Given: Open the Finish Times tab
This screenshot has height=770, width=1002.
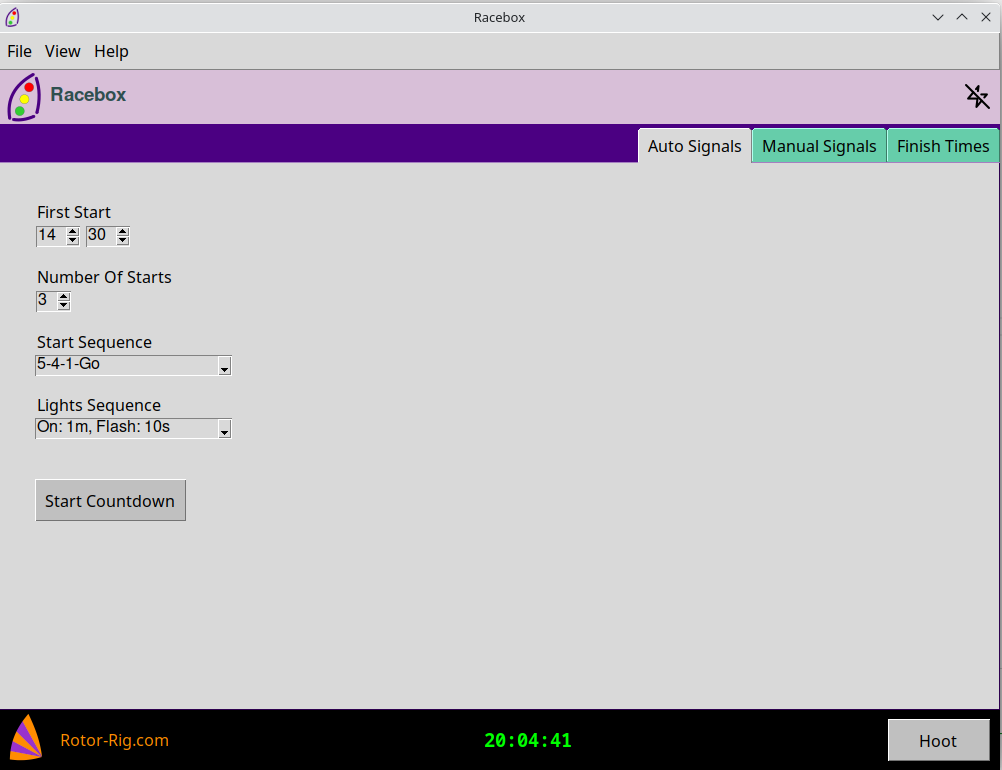Looking at the screenshot, I should [x=943, y=146].
